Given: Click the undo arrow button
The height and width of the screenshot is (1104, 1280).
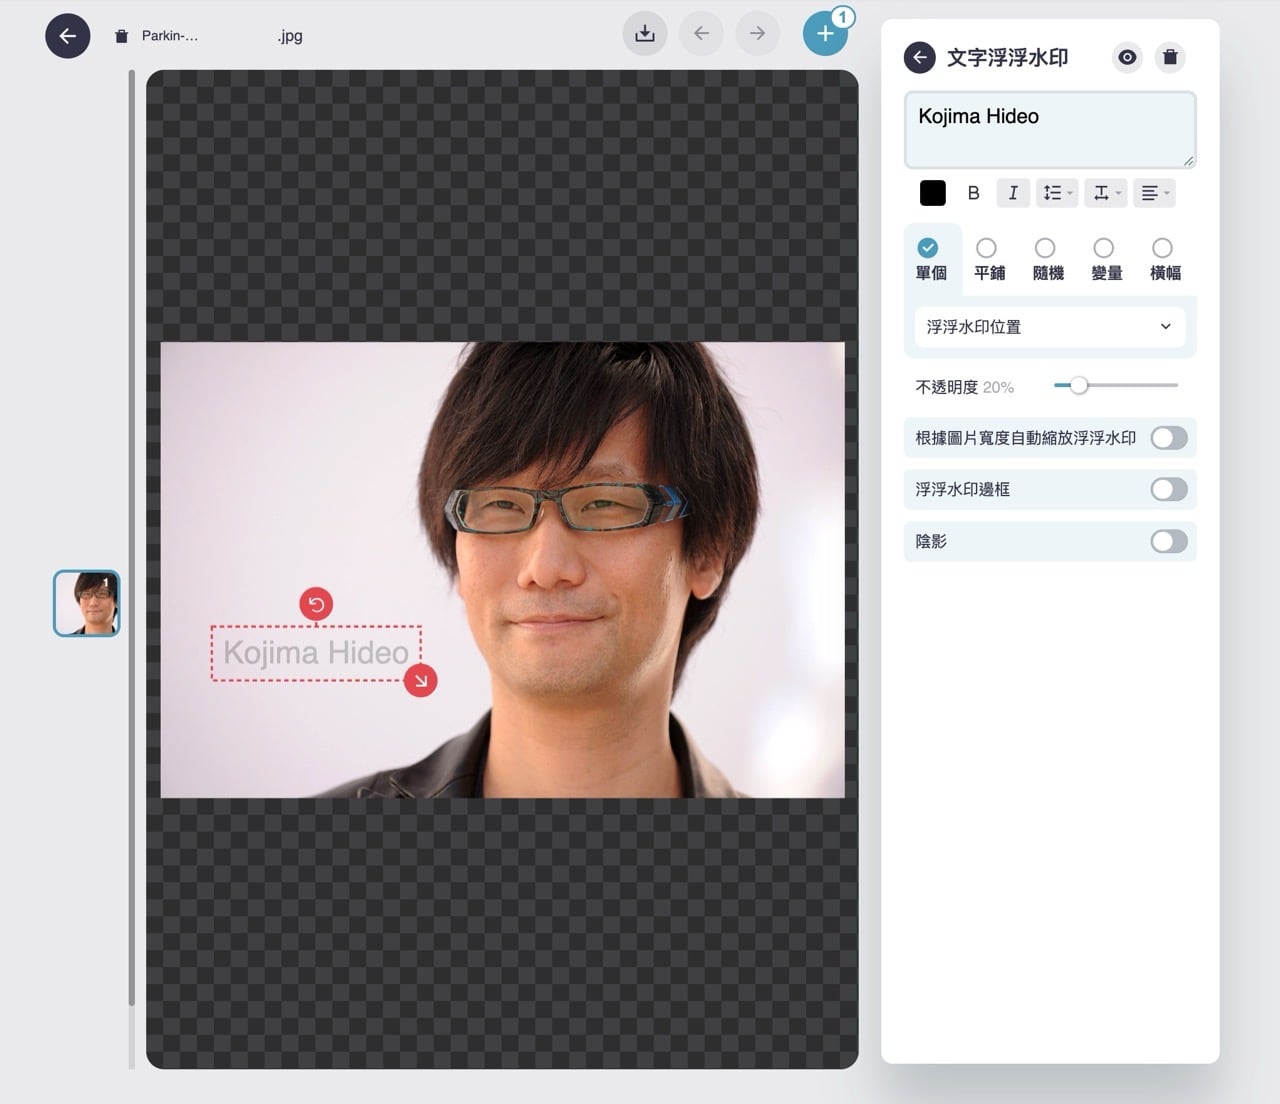Looking at the screenshot, I should (x=701, y=34).
